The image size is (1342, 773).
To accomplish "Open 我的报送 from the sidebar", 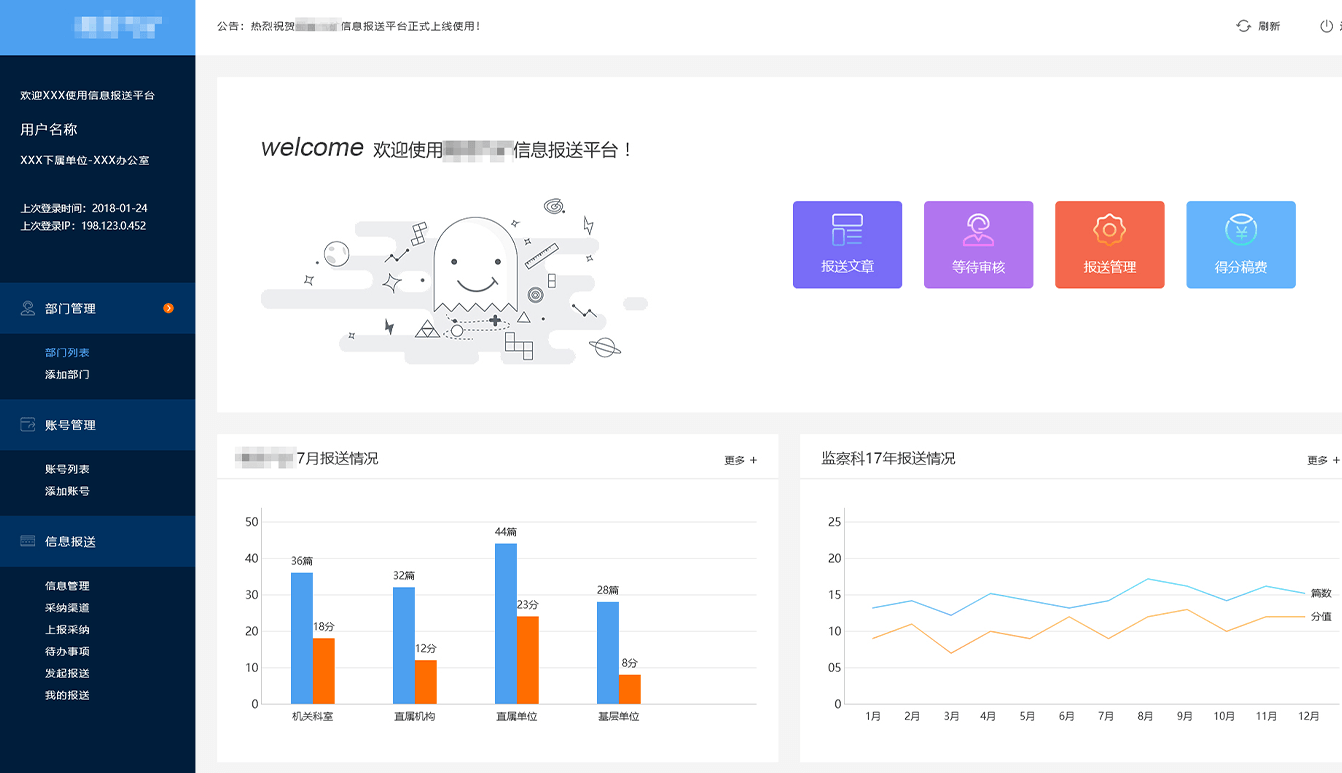I will (x=67, y=695).
